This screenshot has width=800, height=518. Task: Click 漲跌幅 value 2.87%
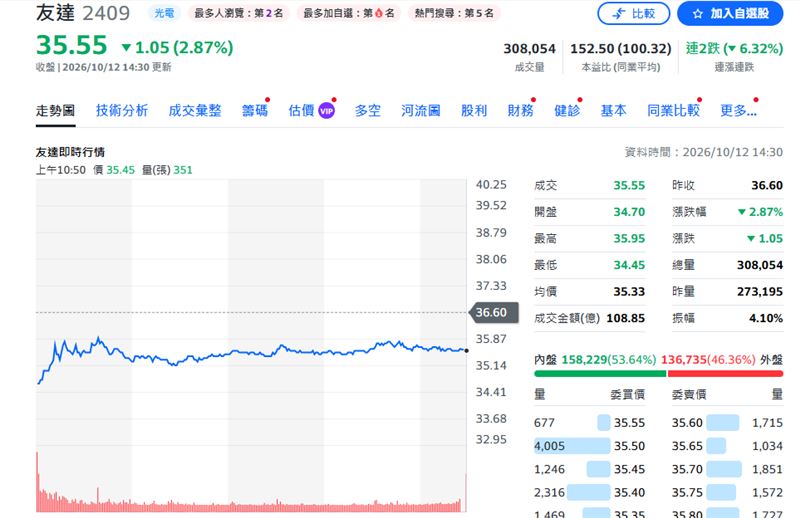(x=760, y=212)
